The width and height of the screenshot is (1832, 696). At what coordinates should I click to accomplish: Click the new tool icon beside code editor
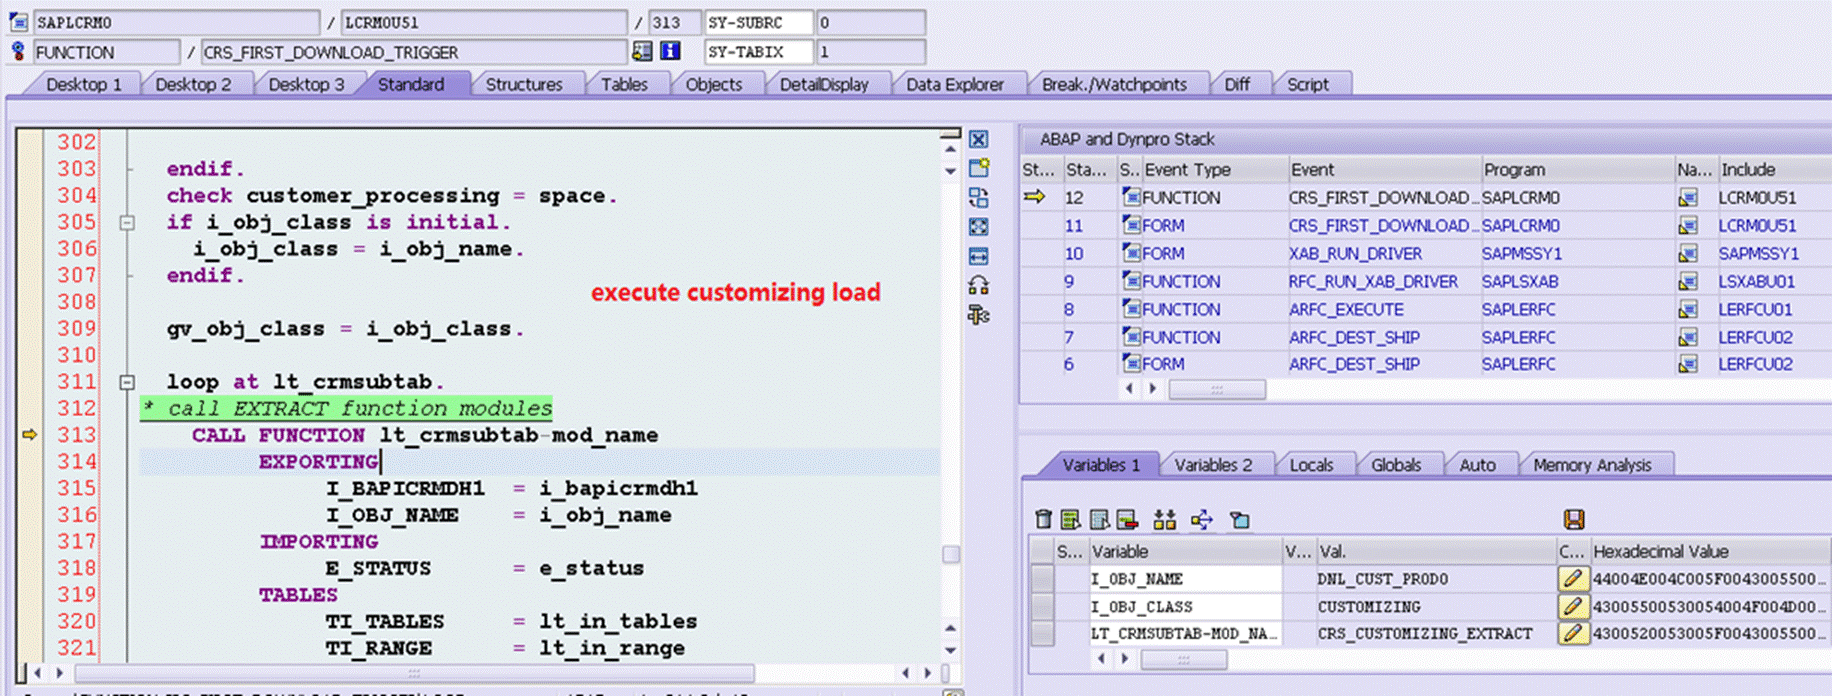pyautogui.click(x=979, y=168)
